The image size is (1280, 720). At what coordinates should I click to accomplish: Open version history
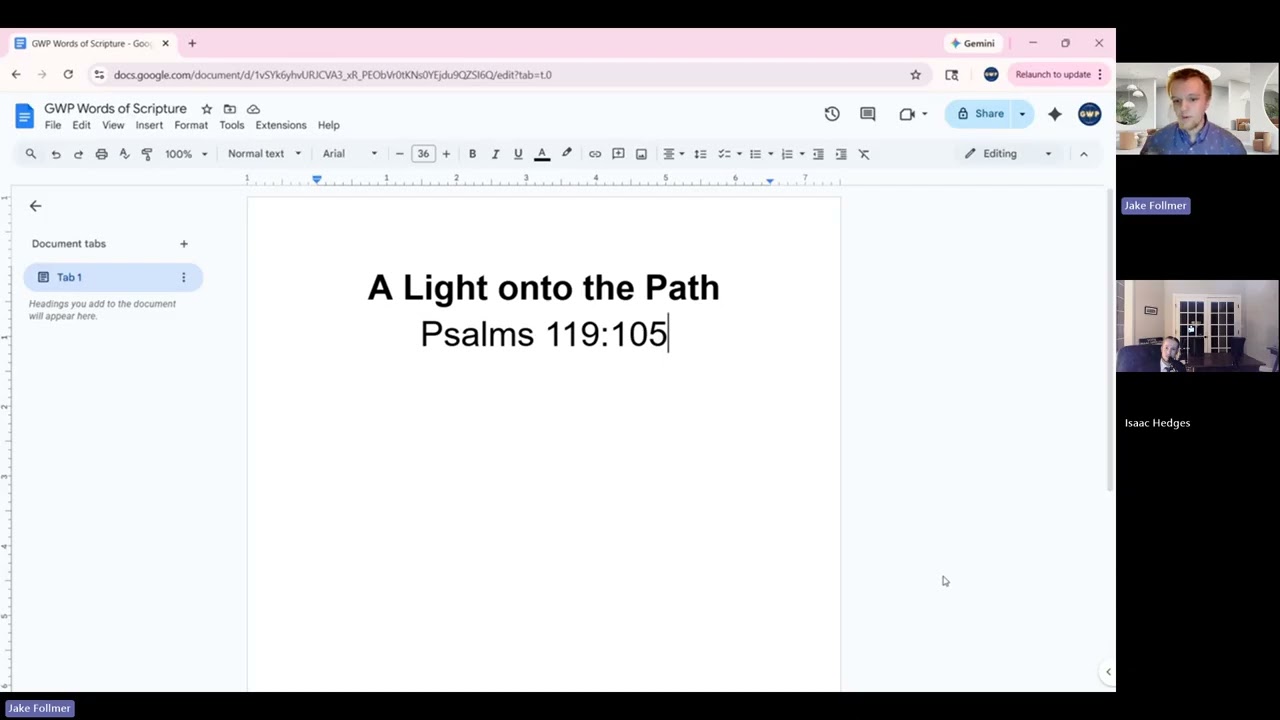[x=832, y=114]
